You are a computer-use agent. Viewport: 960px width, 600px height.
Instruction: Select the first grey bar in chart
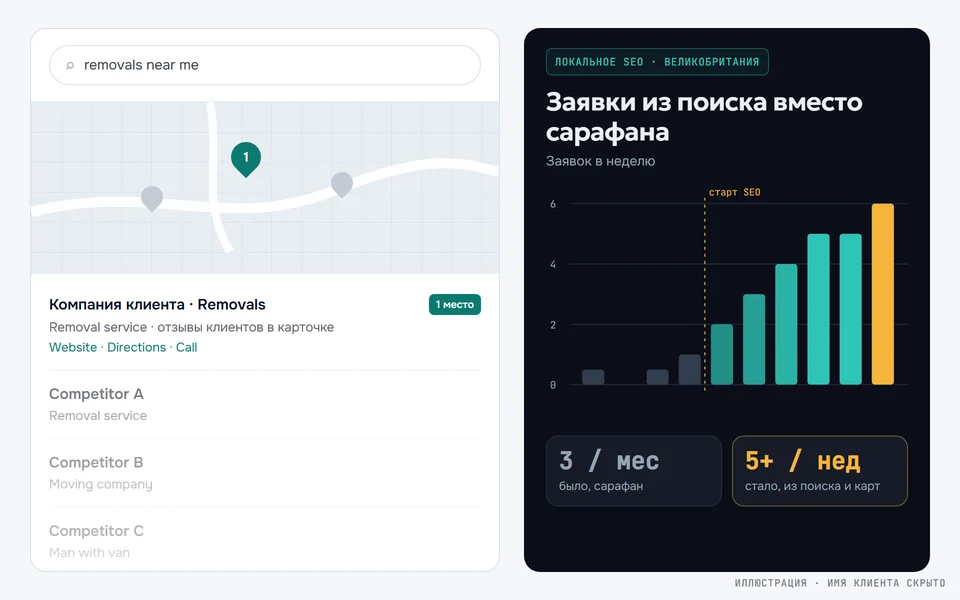pos(593,377)
